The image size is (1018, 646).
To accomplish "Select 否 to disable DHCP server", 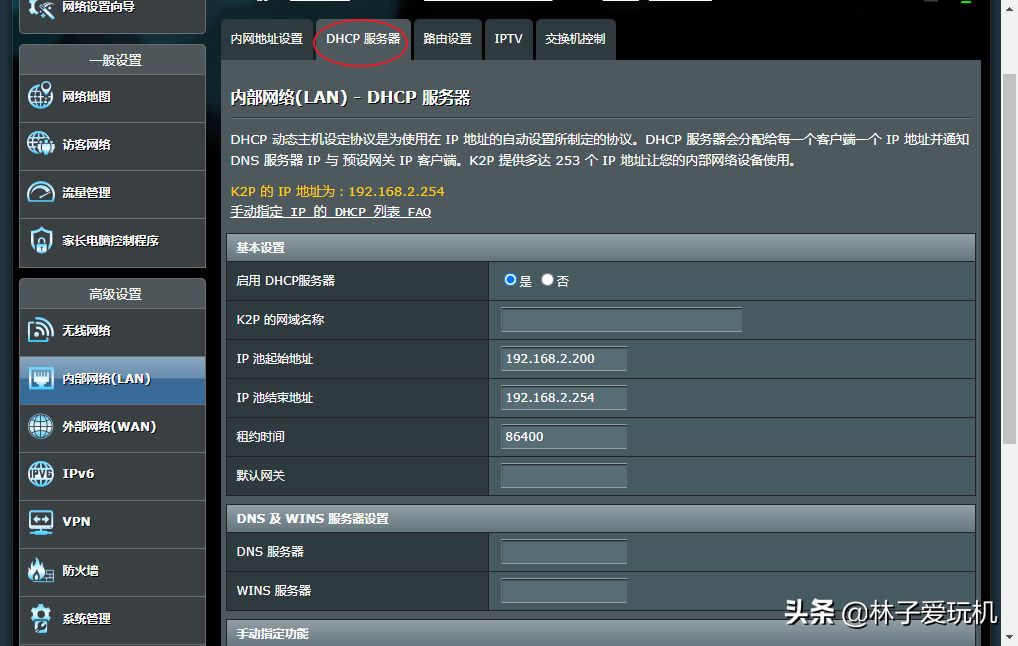I will tap(547, 281).
